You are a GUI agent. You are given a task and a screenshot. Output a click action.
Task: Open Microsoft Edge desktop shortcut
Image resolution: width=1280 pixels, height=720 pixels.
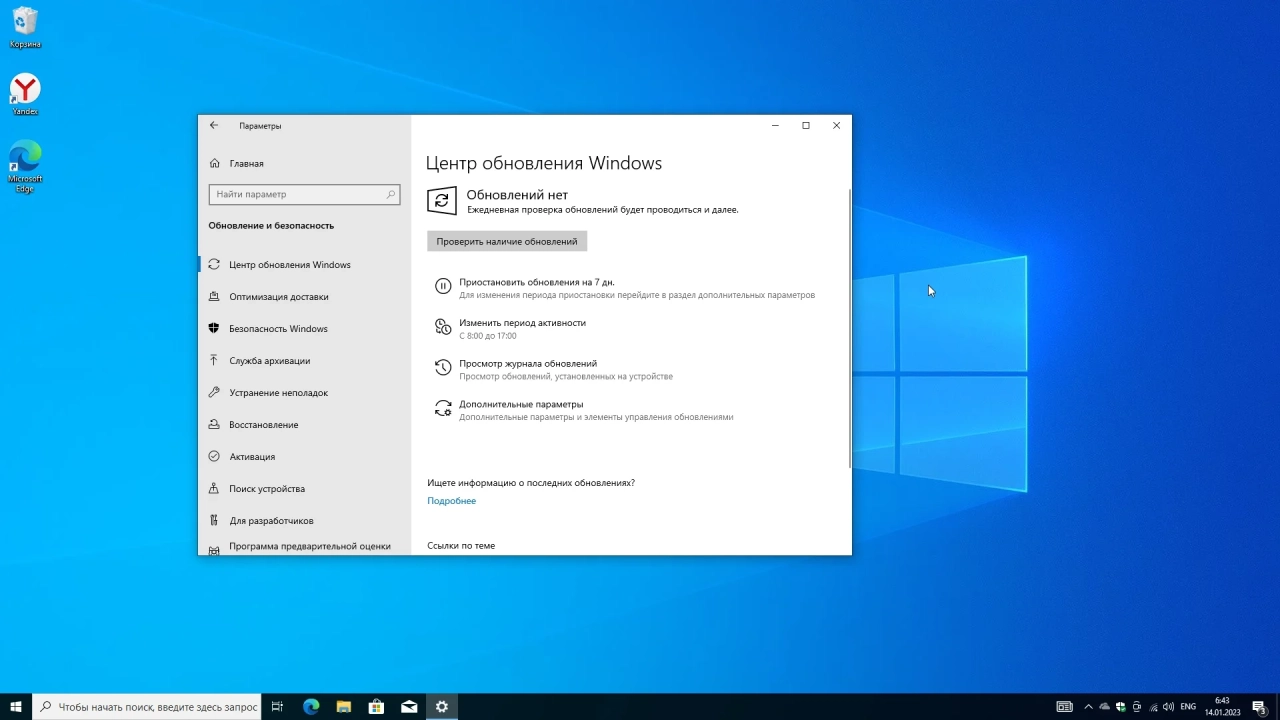point(25,166)
